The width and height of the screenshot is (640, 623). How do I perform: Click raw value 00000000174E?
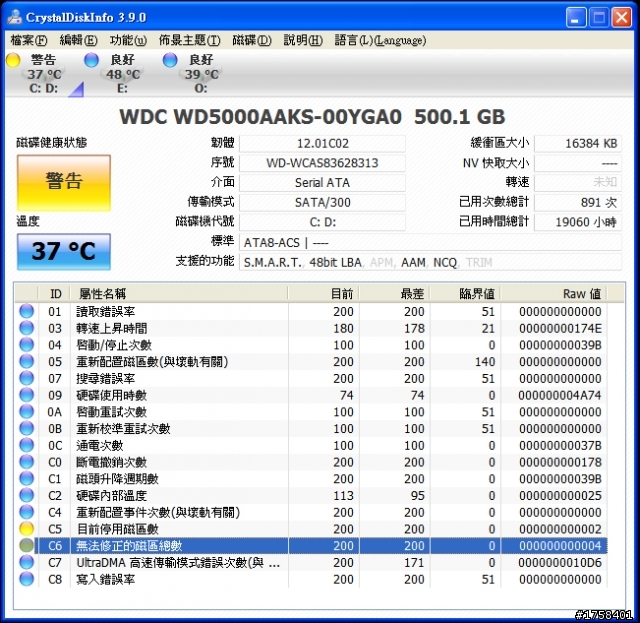[x=560, y=328]
